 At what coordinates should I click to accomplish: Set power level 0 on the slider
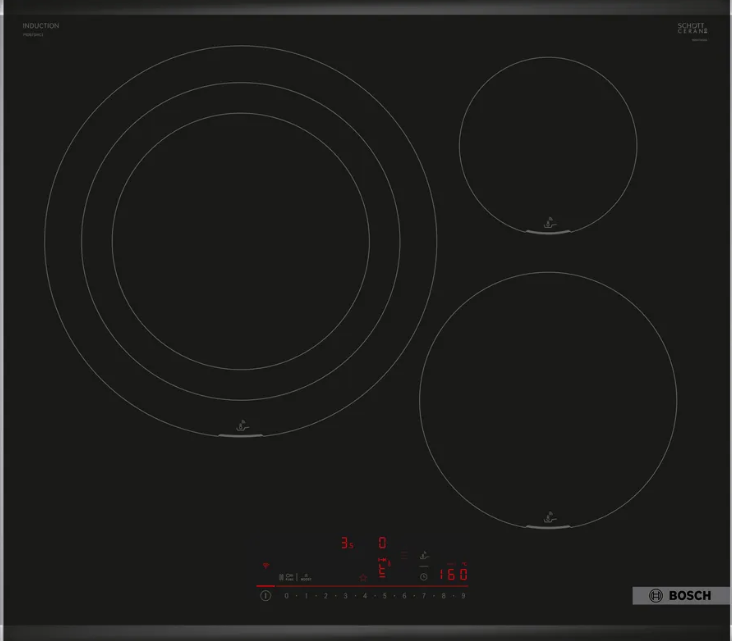[286, 596]
